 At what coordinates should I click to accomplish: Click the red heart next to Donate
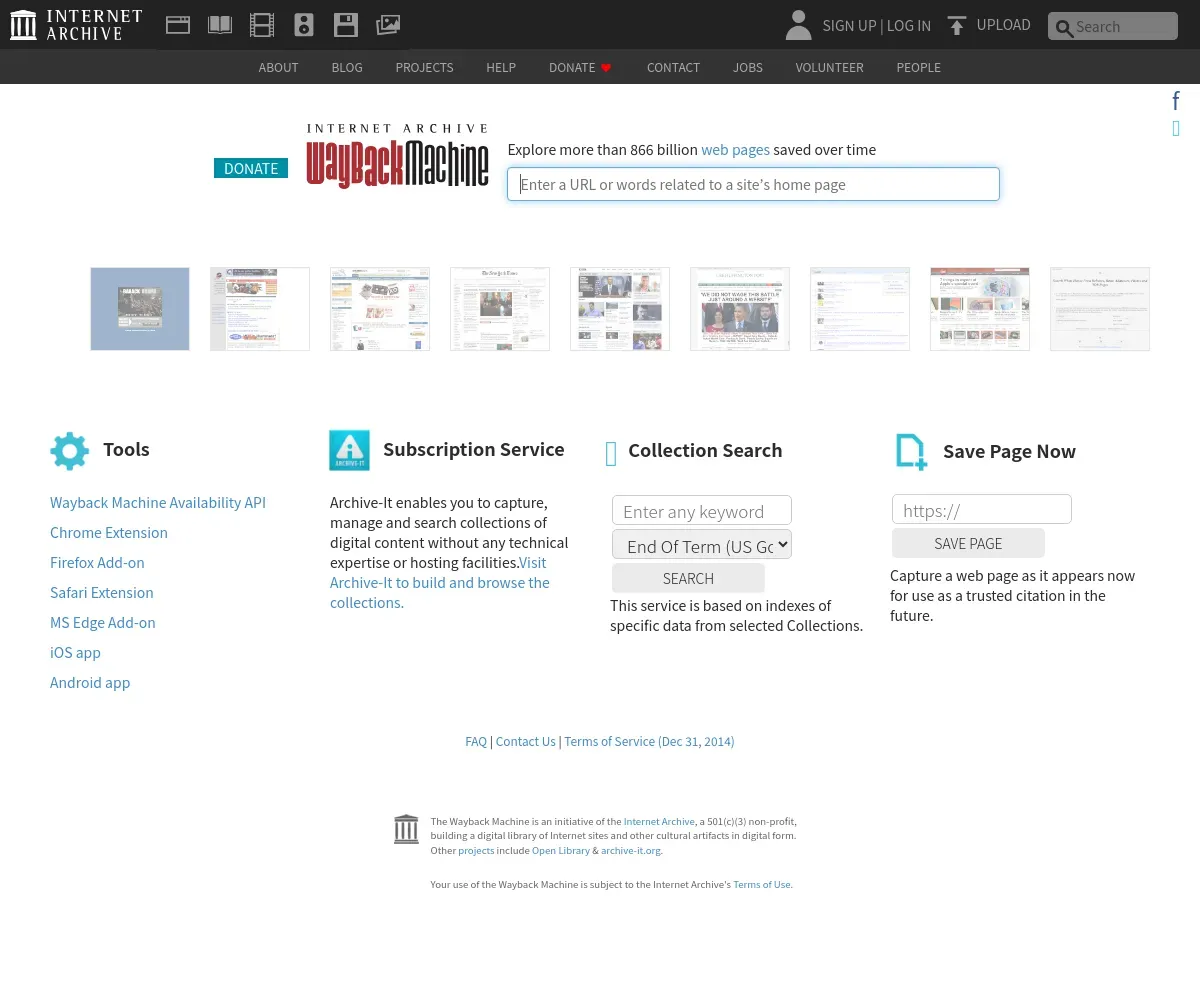click(x=606, y=68)
